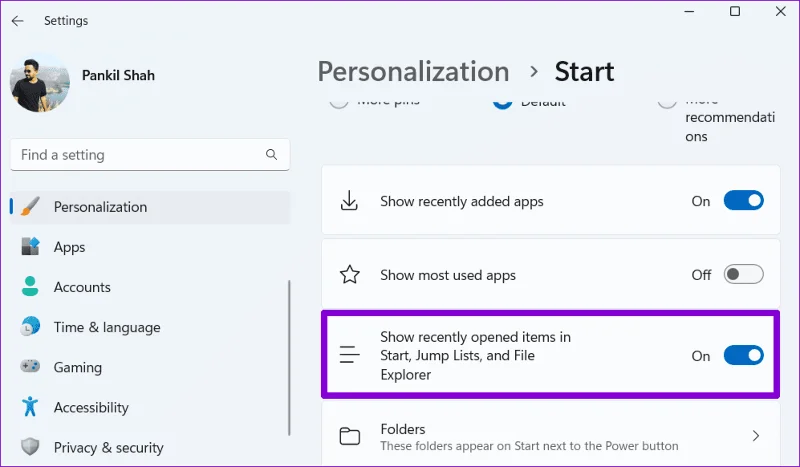The width and height of the screenshot is (800, 467).
Task: Turn on Show most used apps
Action: (743, 275)
